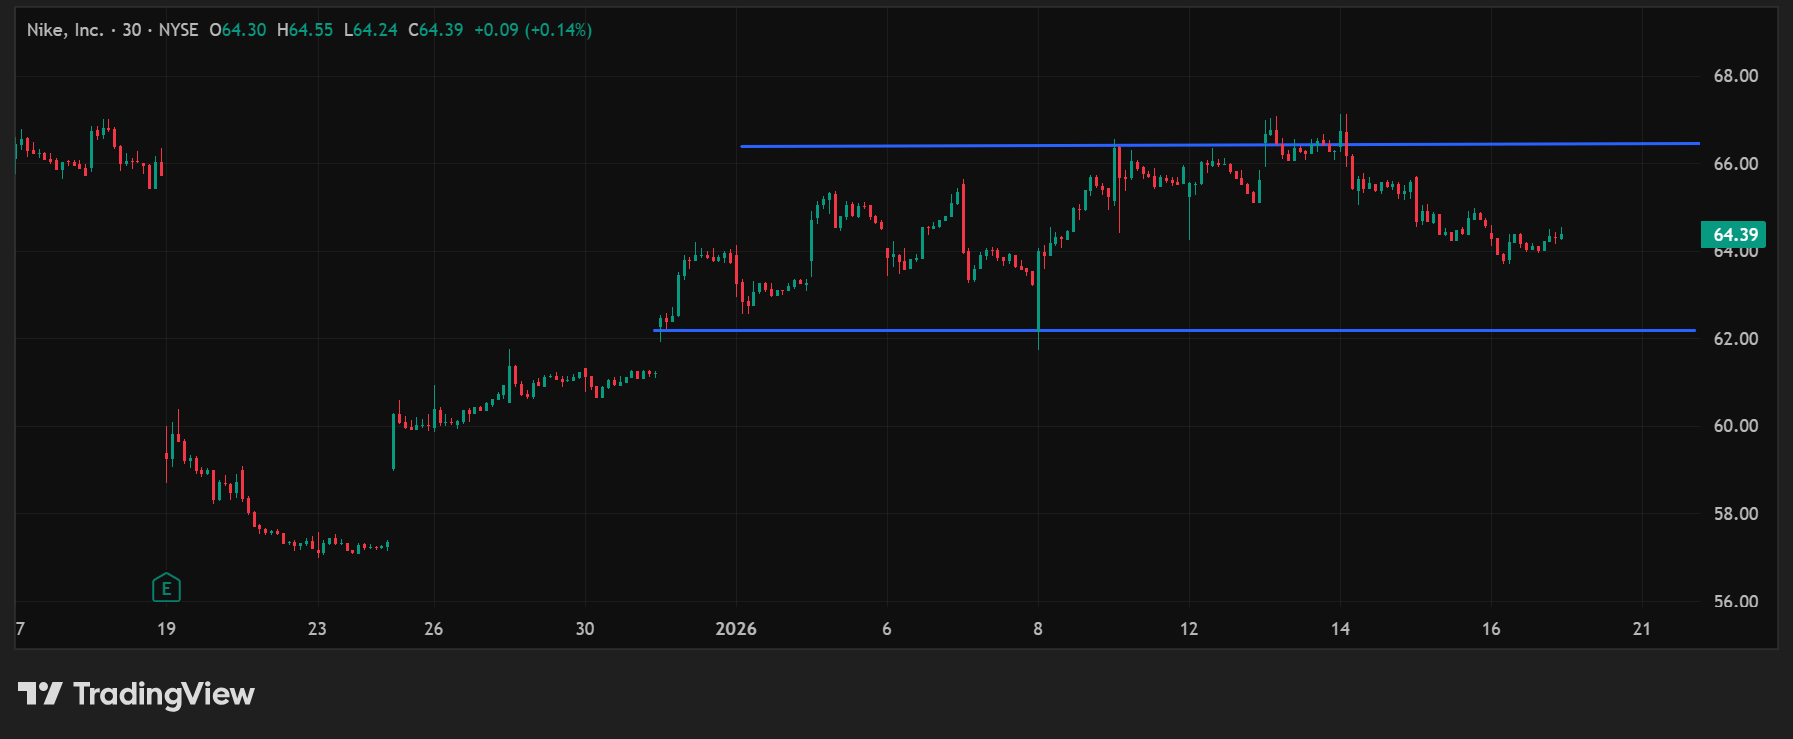Click the 23 date axis label
The width and height of the screenshot is (1793, 739).
(317, 629)
